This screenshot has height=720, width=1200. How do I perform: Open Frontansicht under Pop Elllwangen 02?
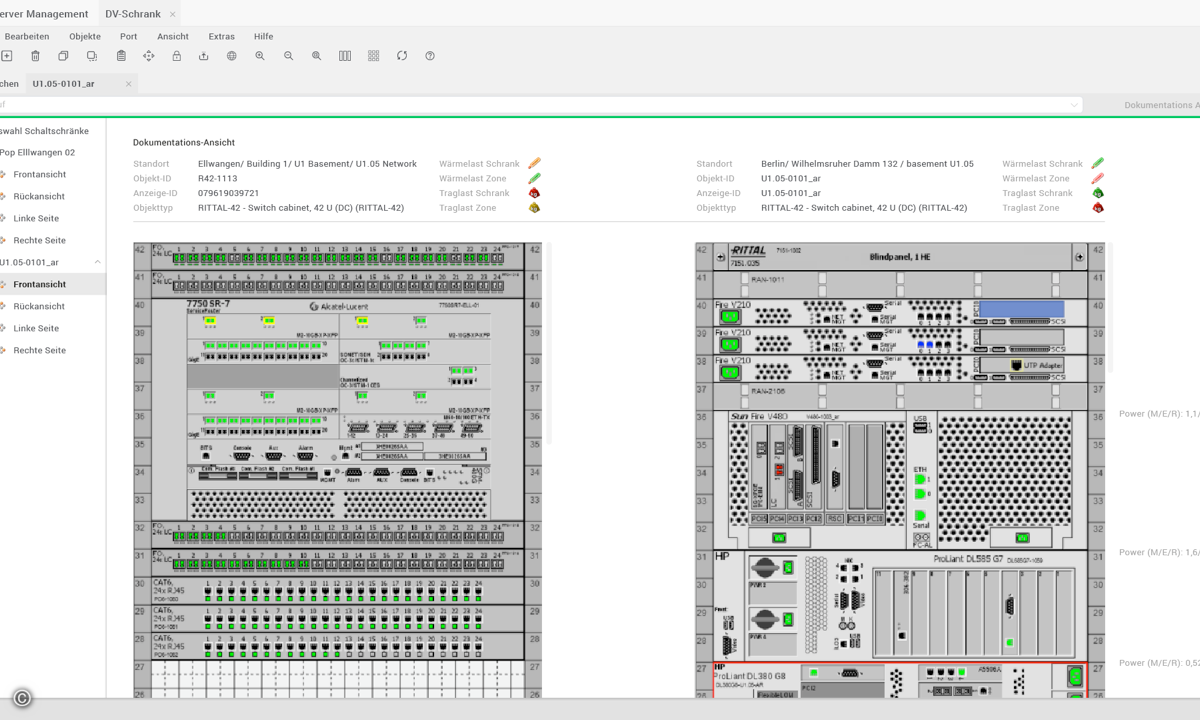[x=40, y=175]
